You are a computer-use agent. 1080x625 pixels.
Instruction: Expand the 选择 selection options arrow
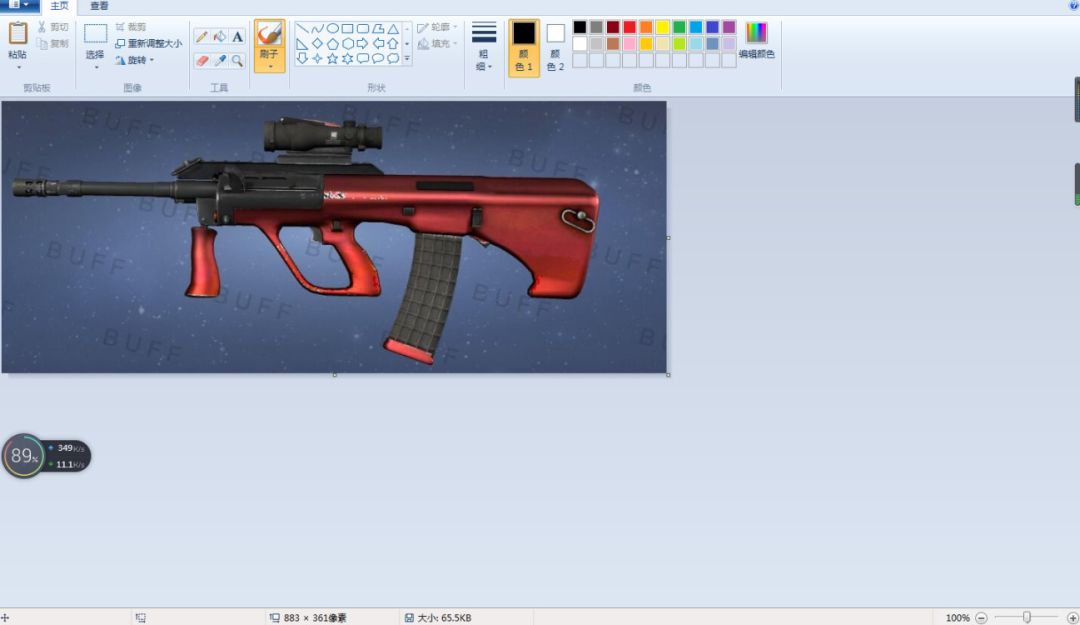click(x=96, y=67)
